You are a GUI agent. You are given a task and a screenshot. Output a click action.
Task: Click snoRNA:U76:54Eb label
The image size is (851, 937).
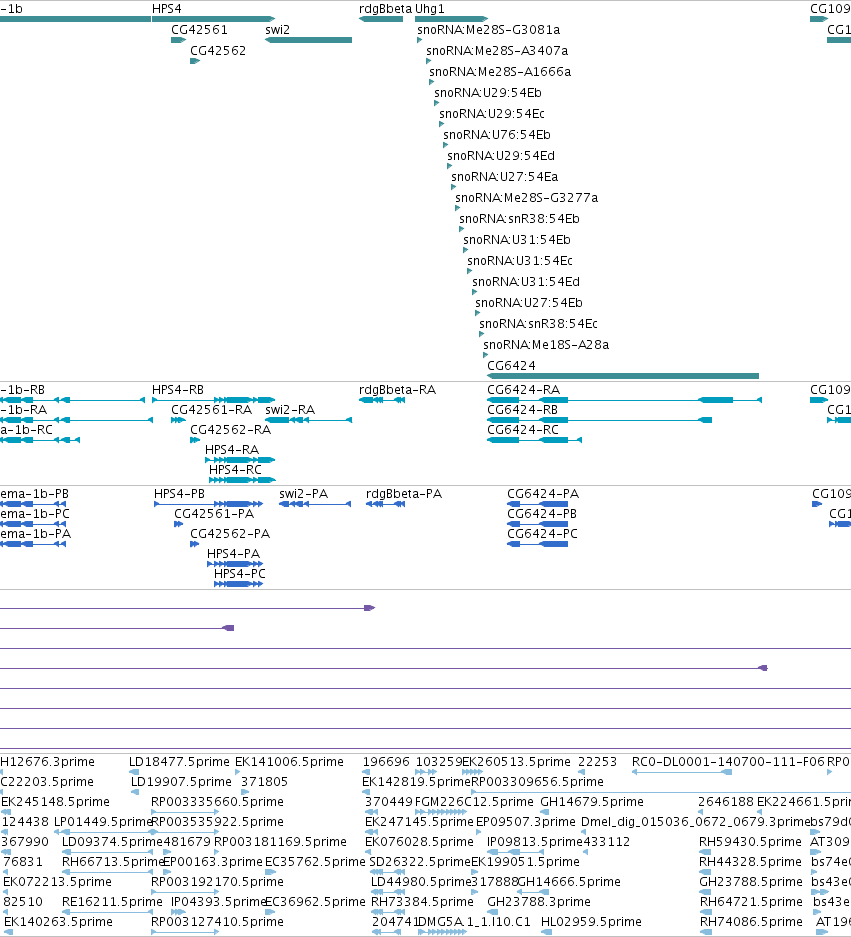click(x=497, y=134)
